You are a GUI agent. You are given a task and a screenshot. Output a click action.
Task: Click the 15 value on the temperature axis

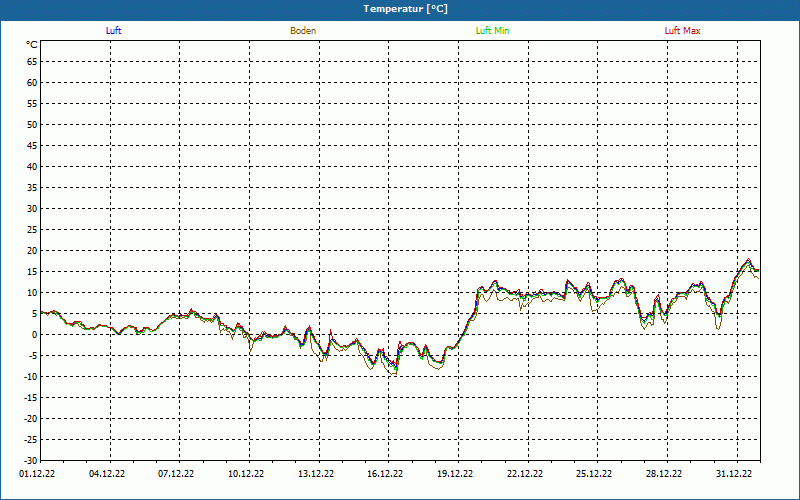[x=32, y=271]
